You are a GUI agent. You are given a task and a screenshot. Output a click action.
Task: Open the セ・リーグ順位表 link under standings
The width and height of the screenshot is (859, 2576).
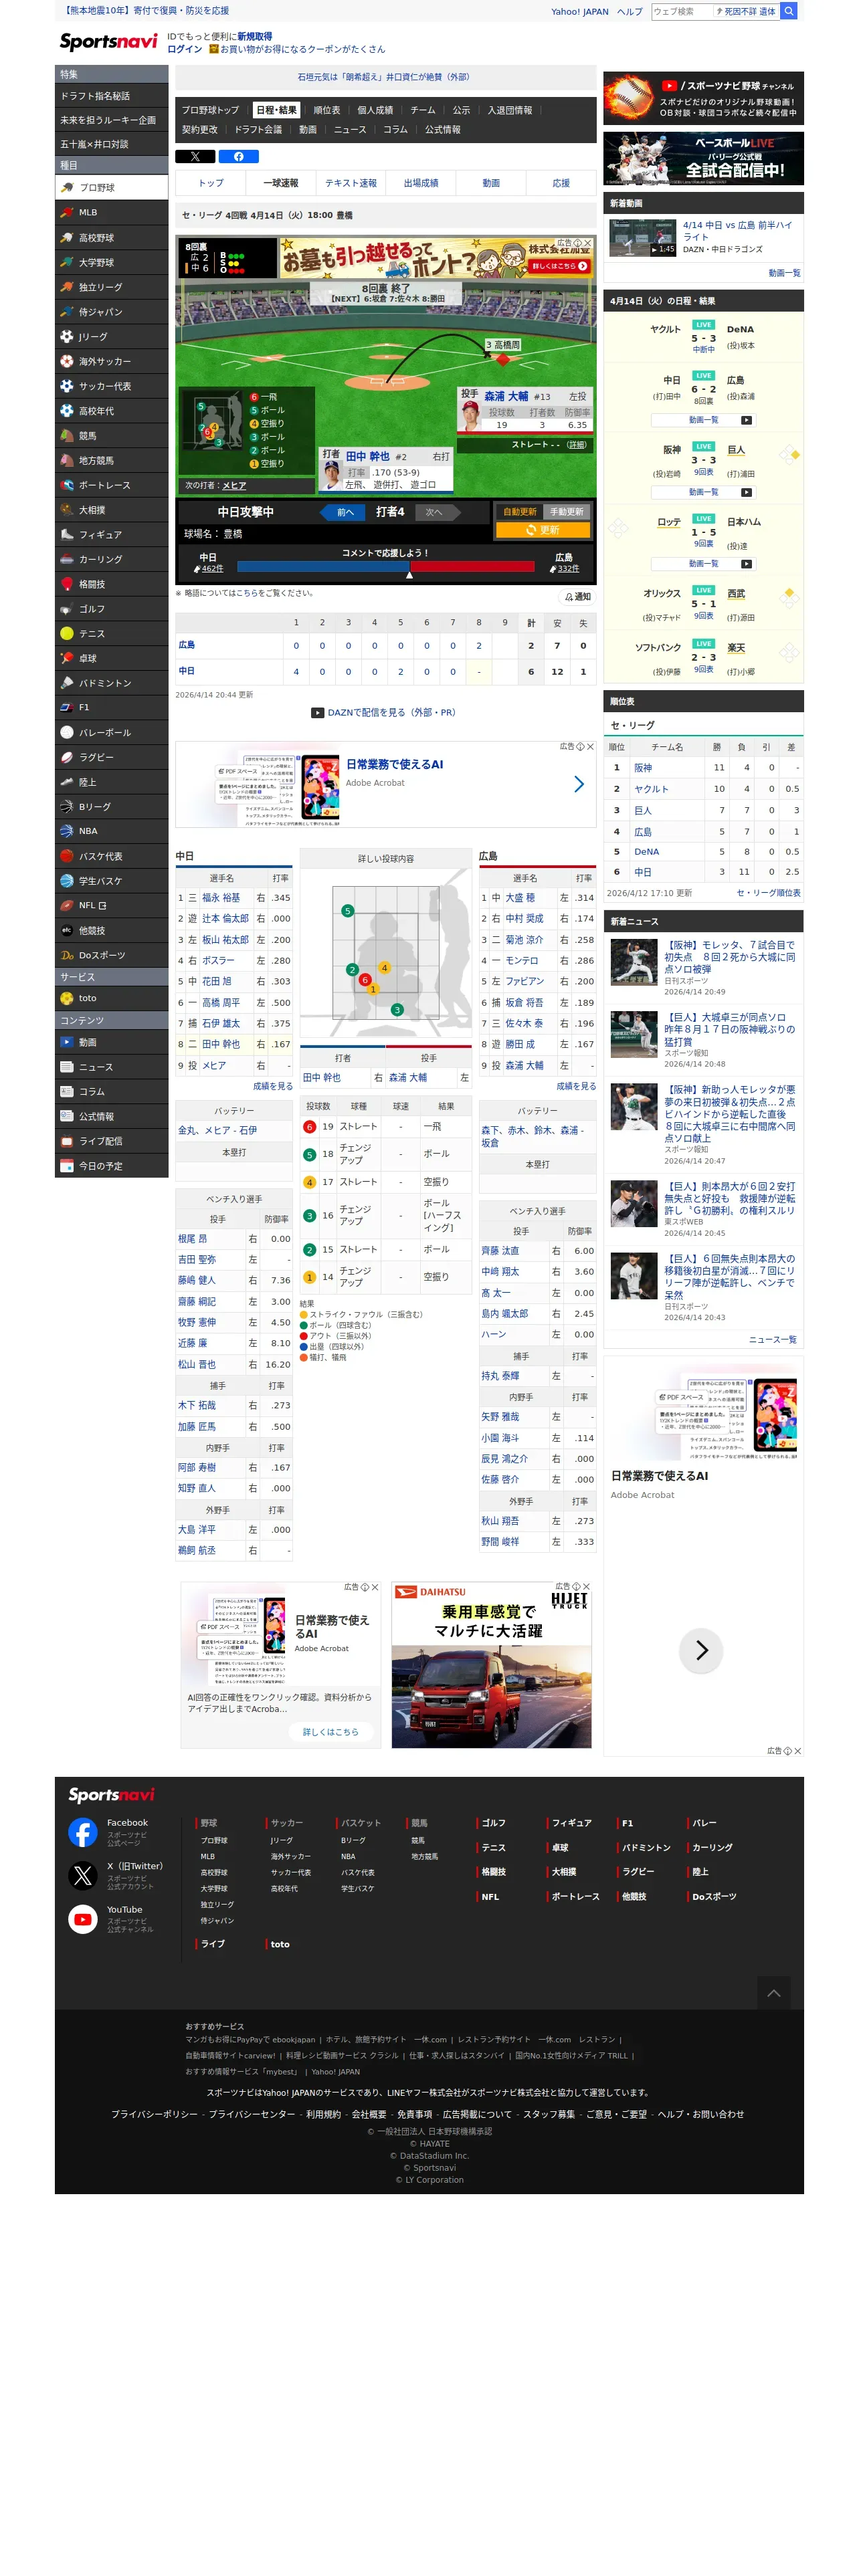click(x=768, y=893)
